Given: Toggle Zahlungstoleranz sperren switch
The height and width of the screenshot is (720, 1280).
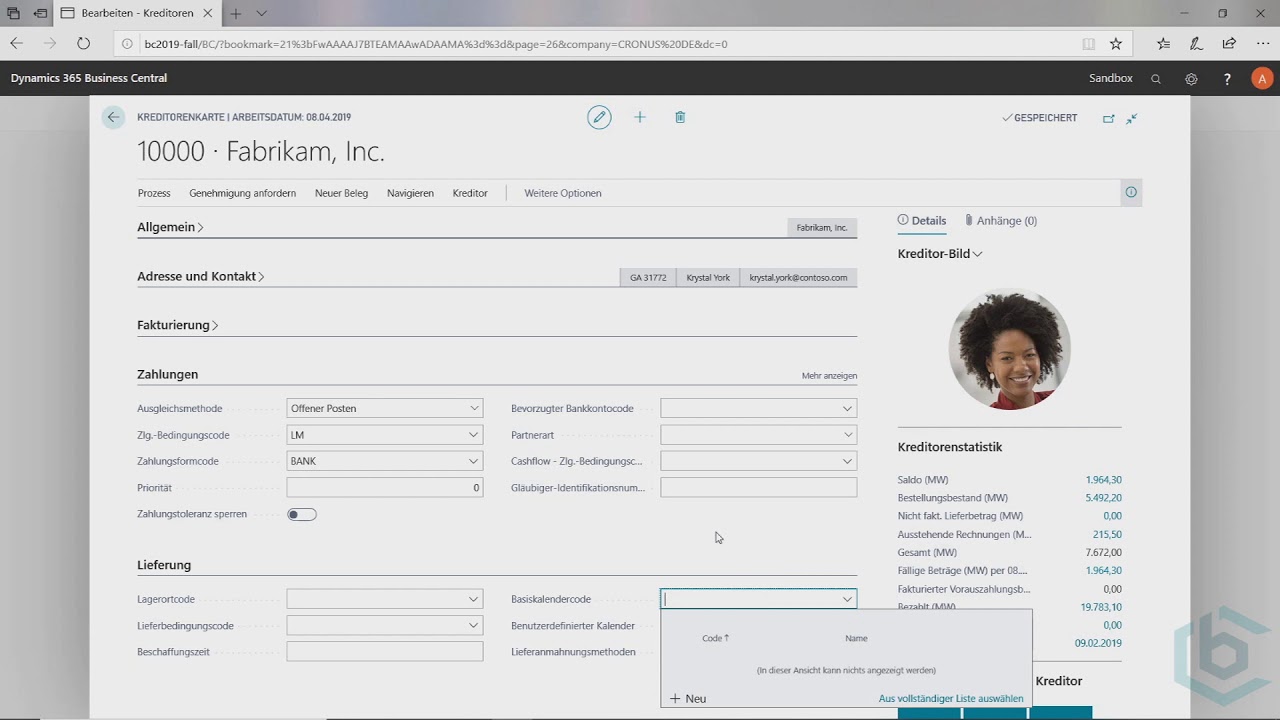Looking at the screenshot, I should 301,514.
